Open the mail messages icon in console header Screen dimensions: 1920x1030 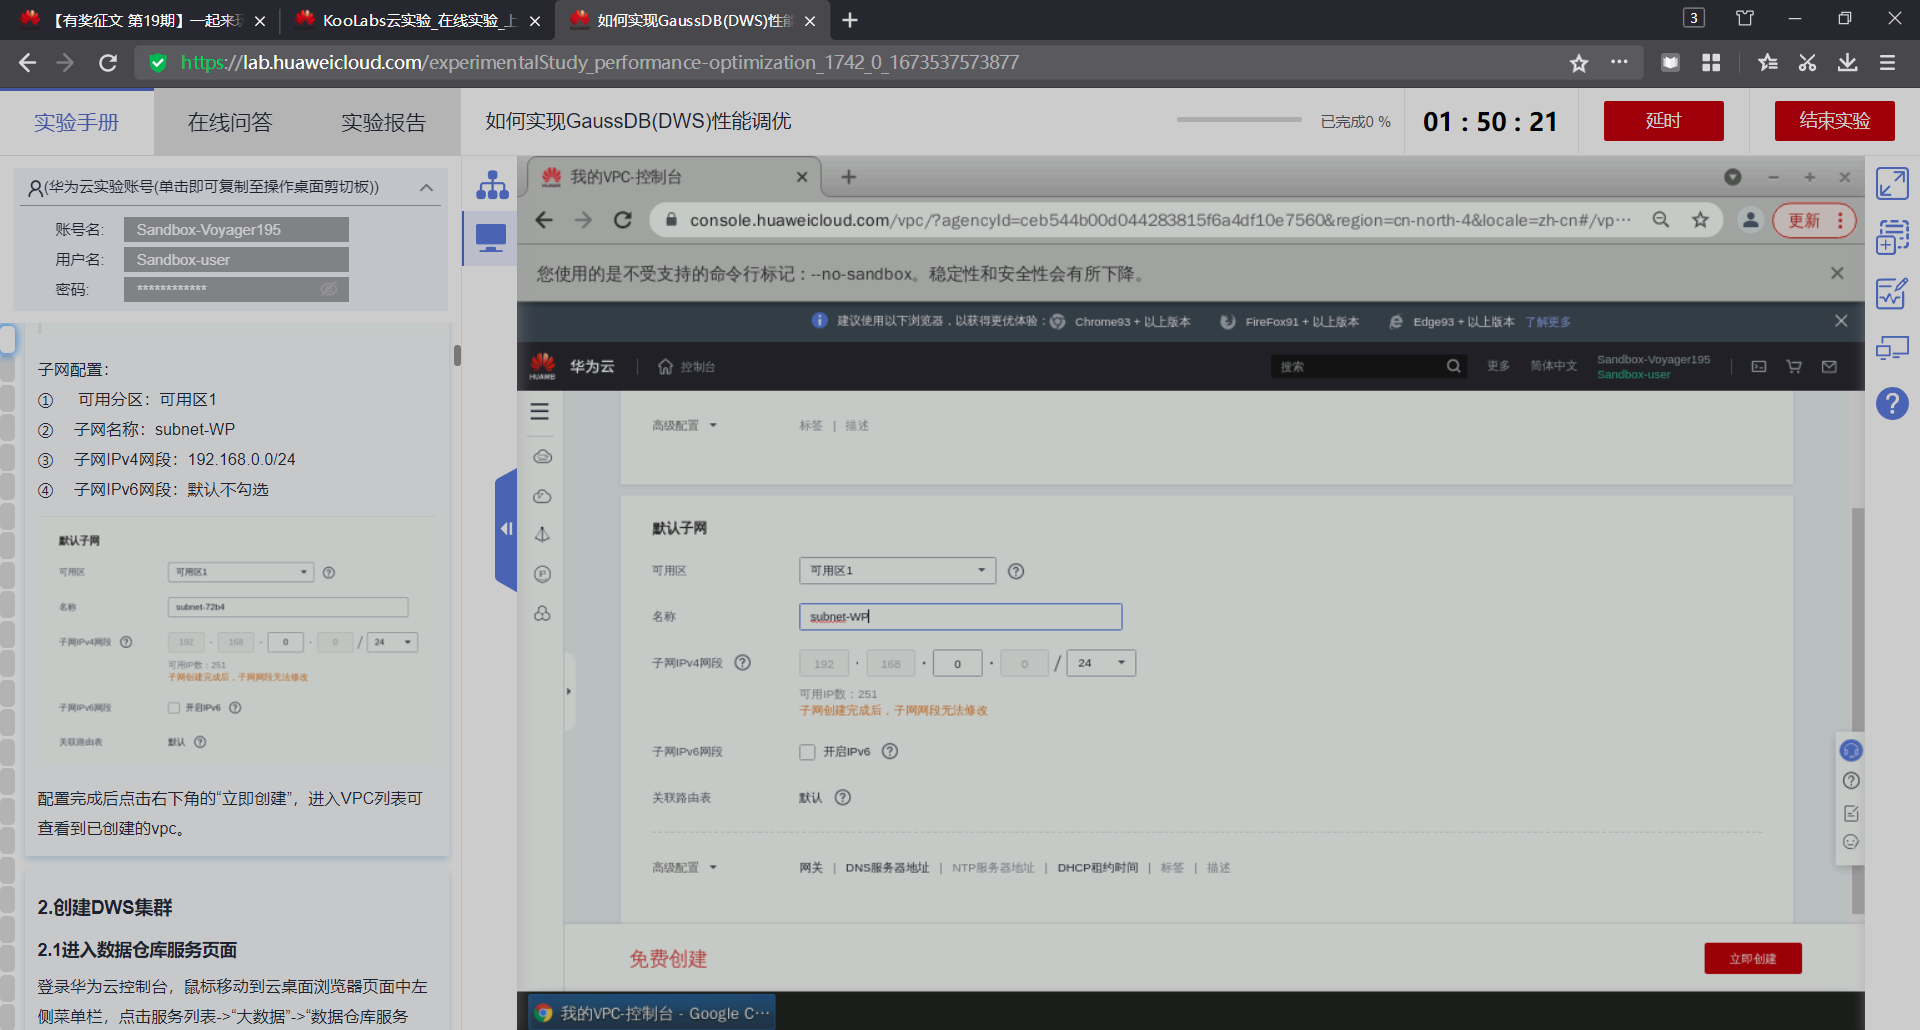point(1829,367)
